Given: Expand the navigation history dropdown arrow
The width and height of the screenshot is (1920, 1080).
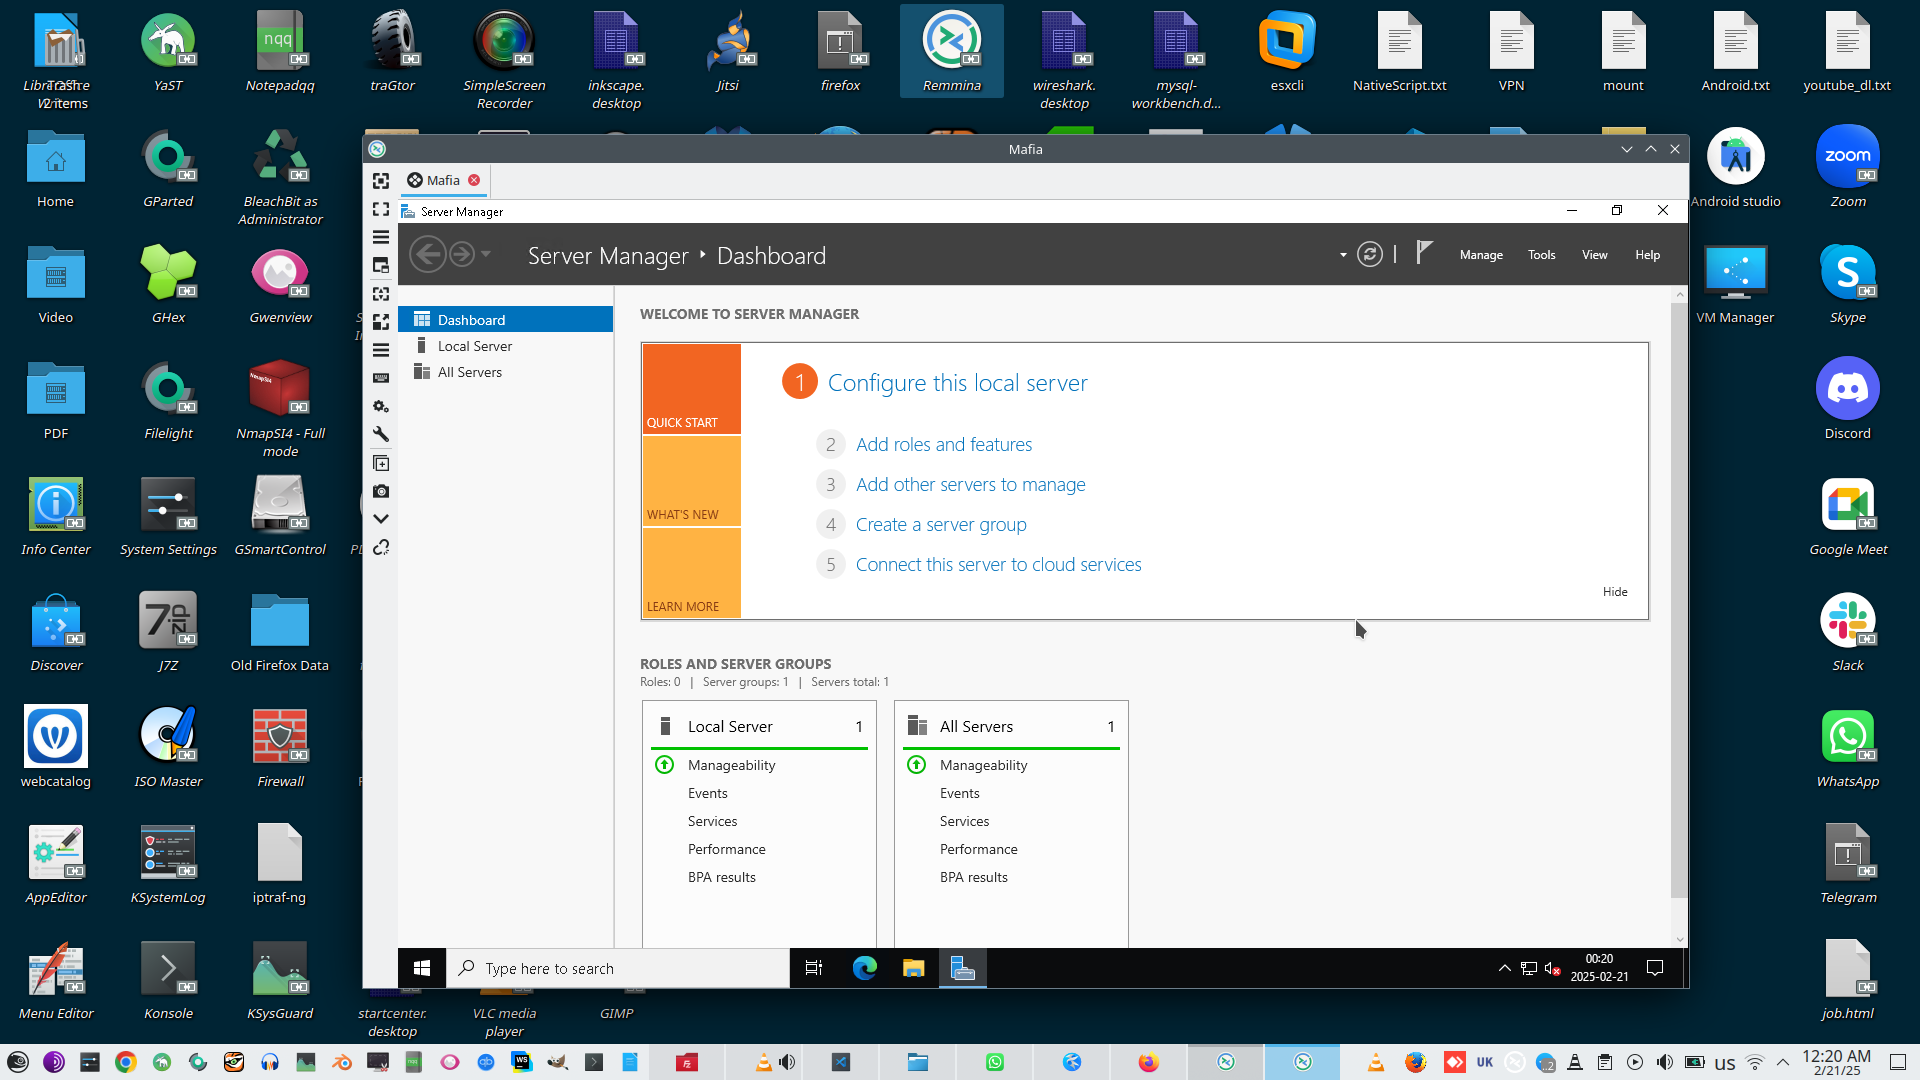Looking at the screenshot, I should click(486, 255).
